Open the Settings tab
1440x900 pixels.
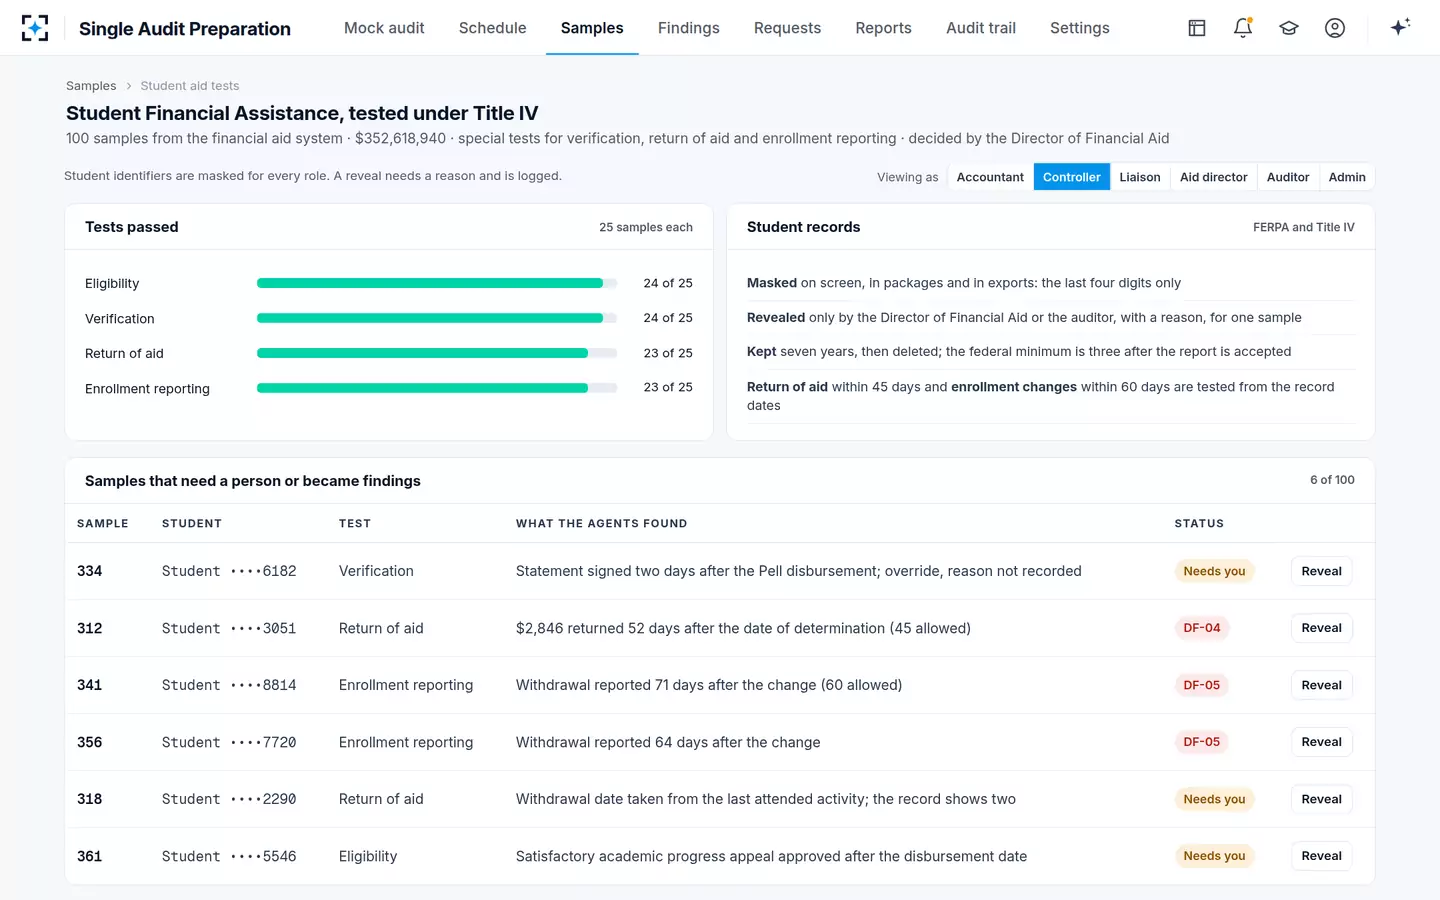[x=1080, y=28]
